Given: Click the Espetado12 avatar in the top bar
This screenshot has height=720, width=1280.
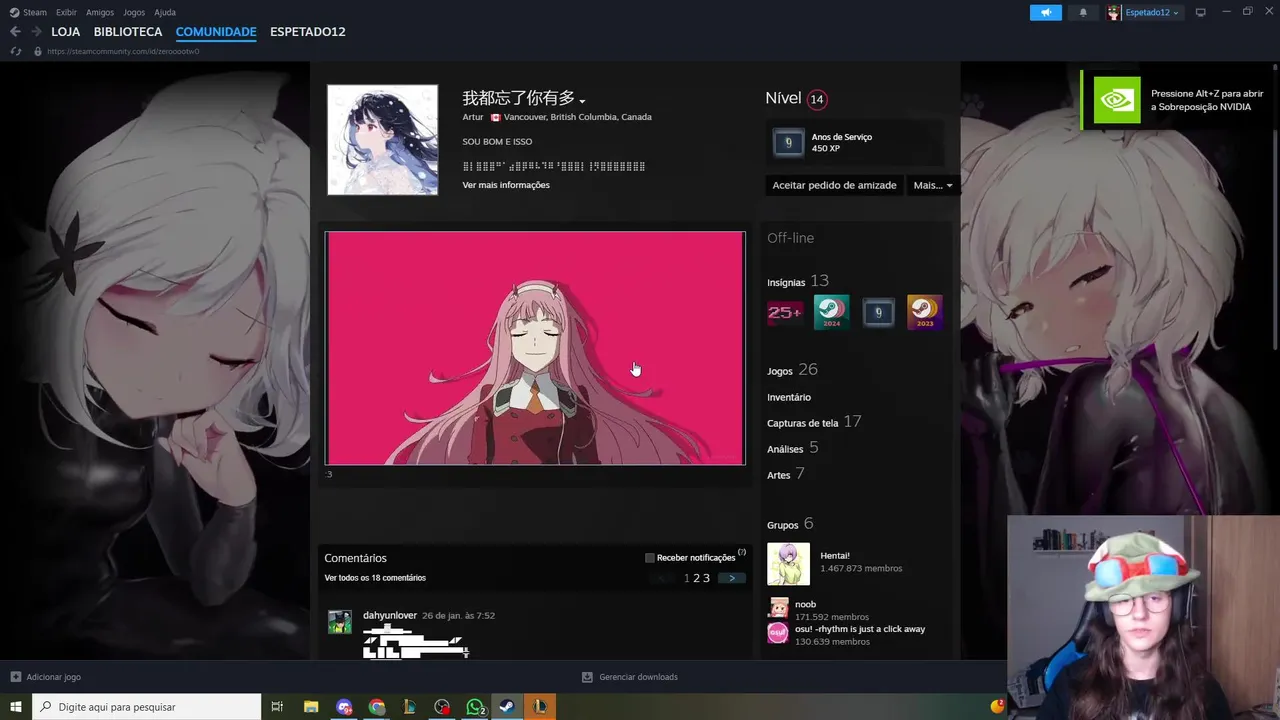Looking at the screenshot, I should (x=1114, y=12).
